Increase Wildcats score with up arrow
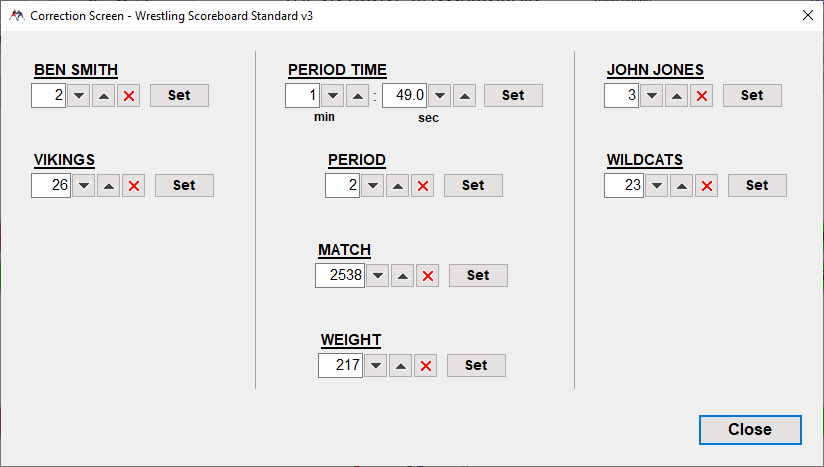This screenshot has width=824, height=467. 682,186
